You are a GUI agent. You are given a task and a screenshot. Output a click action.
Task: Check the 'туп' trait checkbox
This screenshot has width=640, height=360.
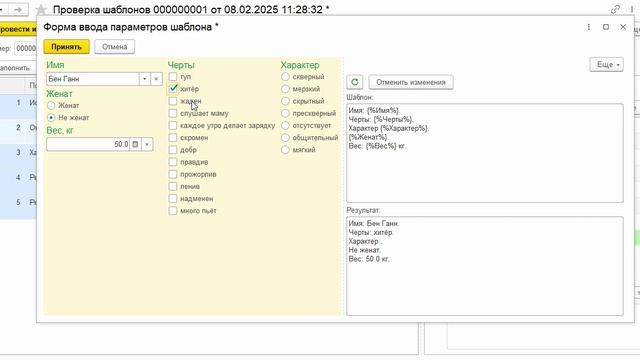[x=173, y=77]
